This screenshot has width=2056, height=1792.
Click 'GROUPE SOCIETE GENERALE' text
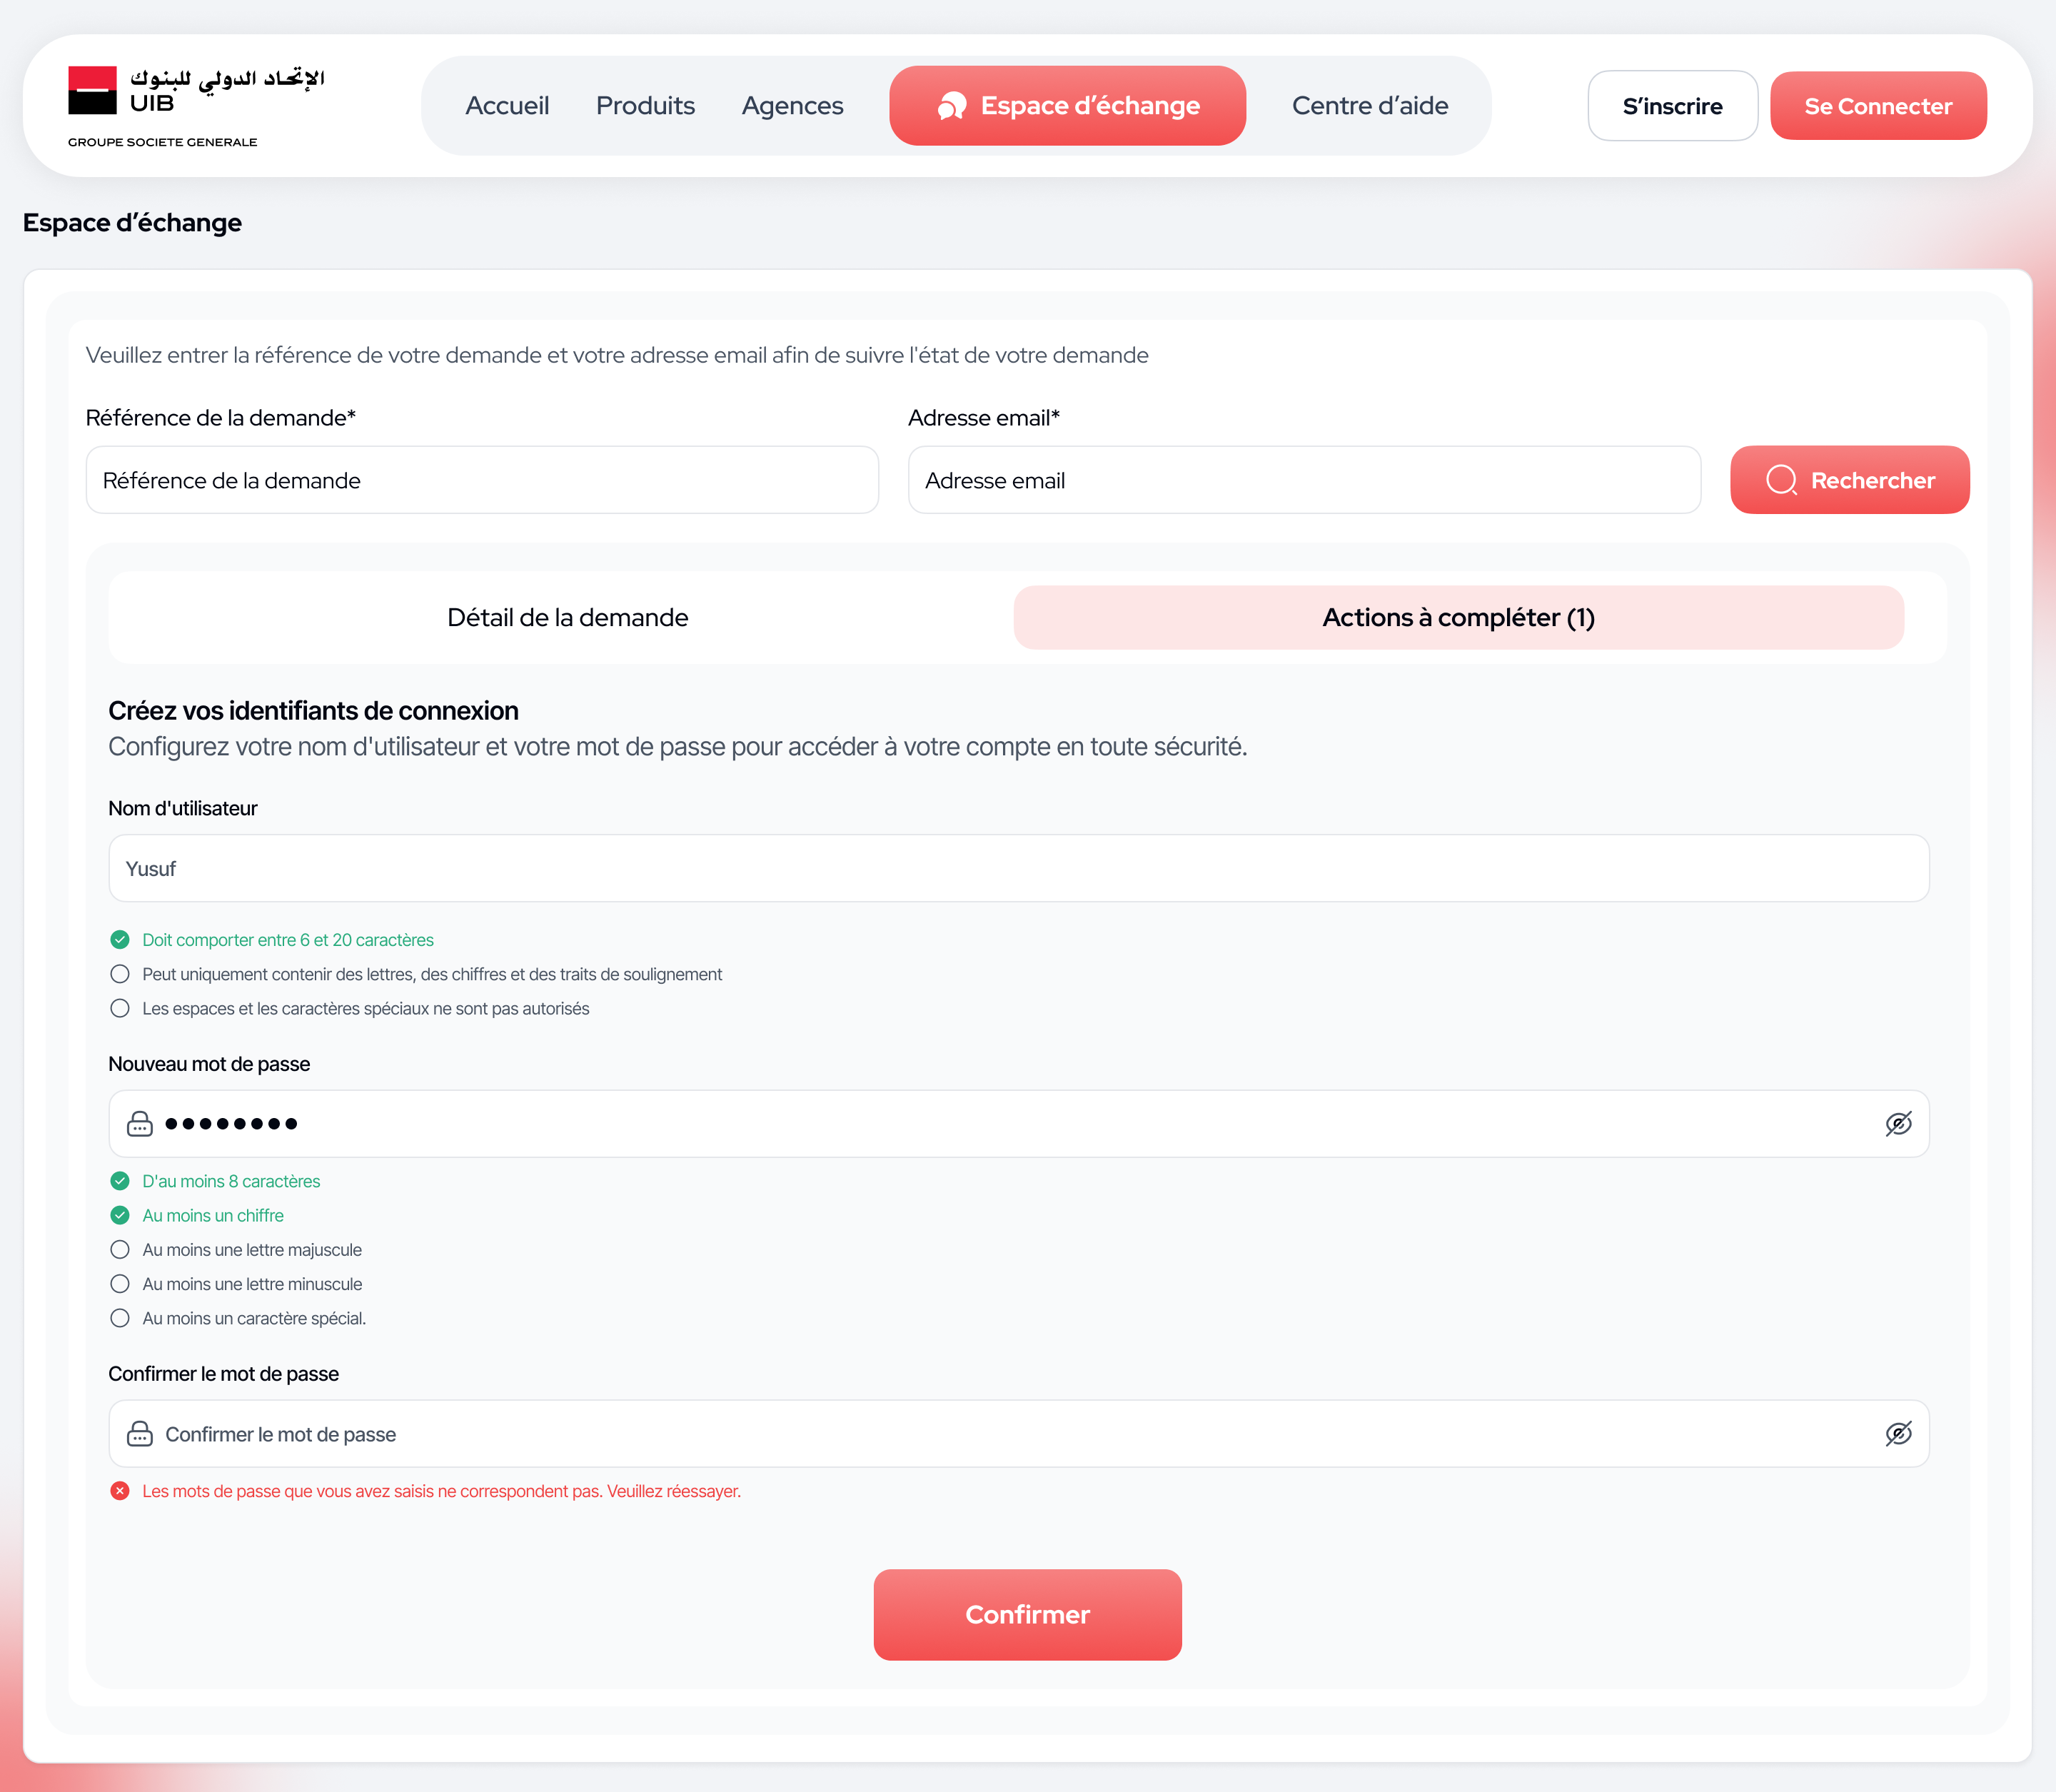pos(162,142)
